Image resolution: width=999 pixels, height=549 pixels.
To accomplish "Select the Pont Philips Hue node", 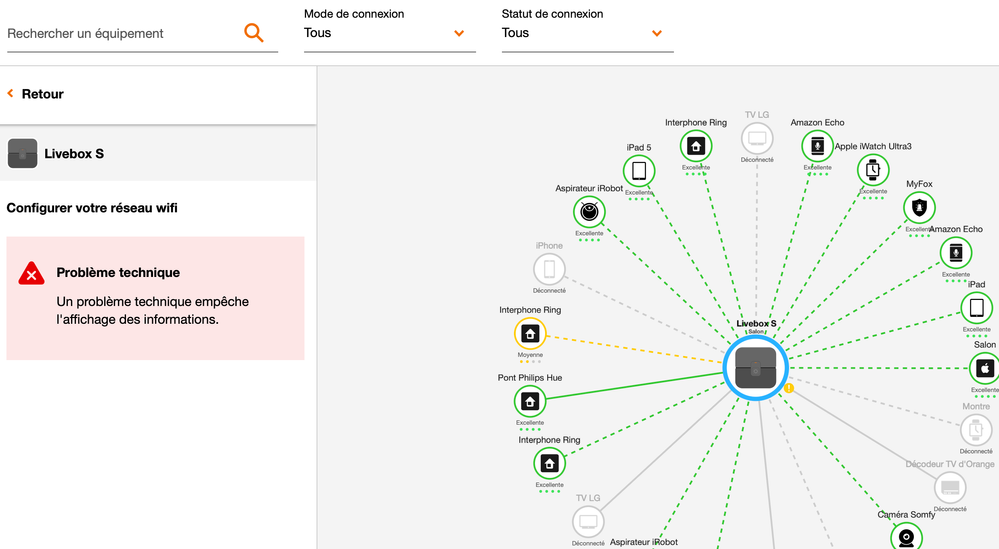I will tap(530, 402).
